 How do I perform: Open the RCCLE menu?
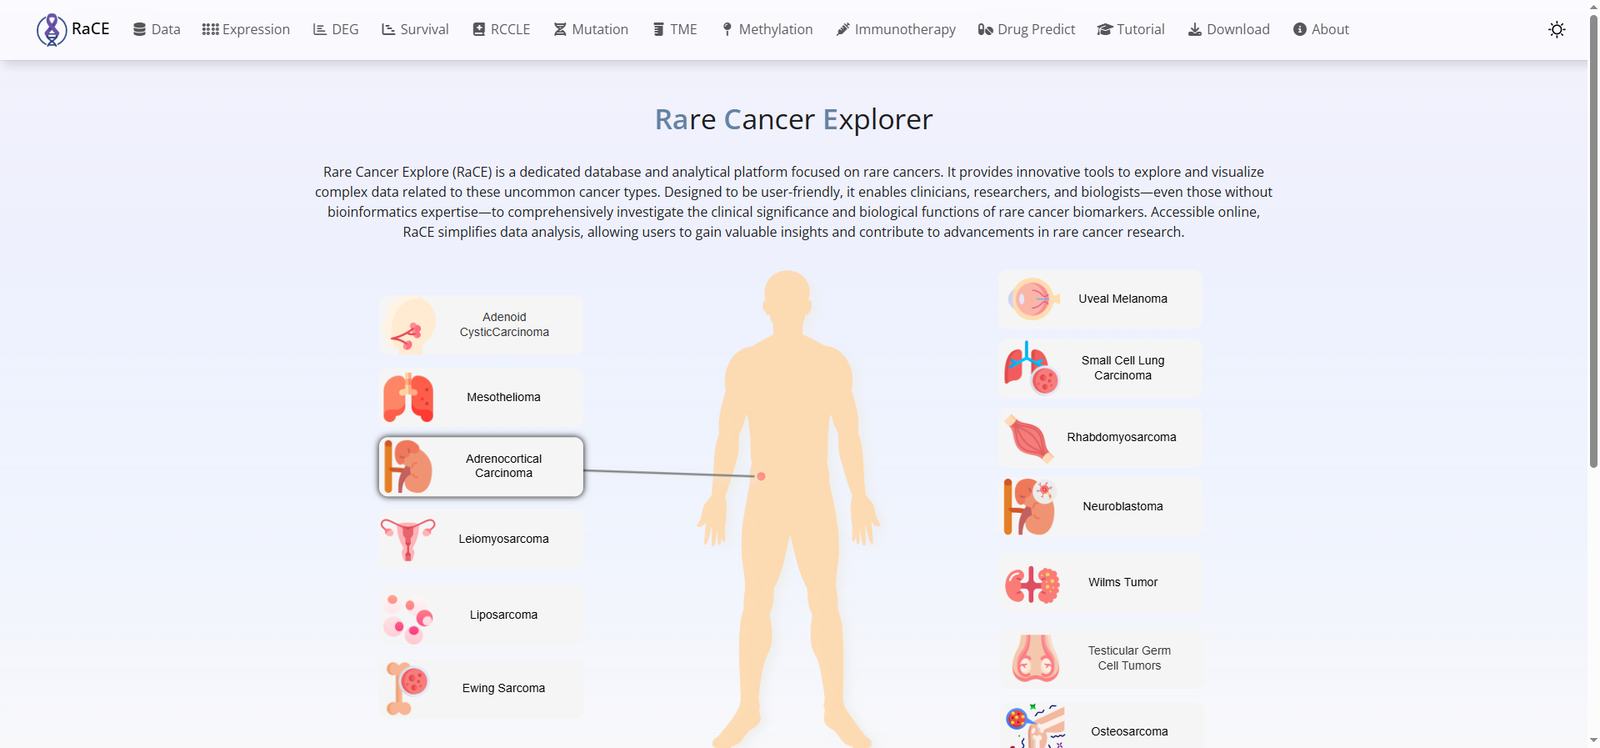coord(501,30)
